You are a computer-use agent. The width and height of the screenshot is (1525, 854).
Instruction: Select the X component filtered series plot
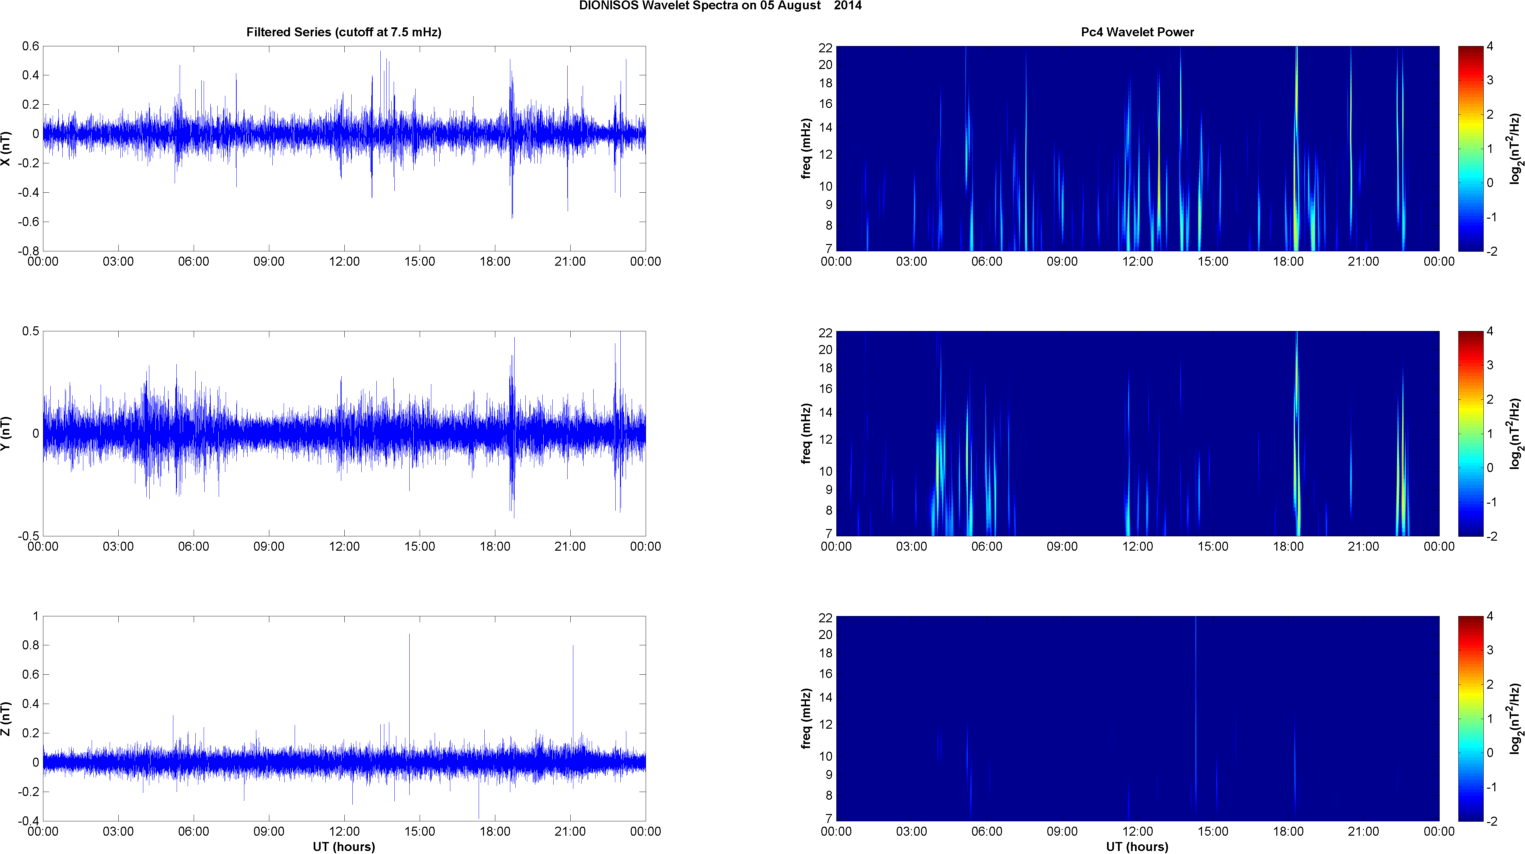pyautogui.click(x=344, y=148)
